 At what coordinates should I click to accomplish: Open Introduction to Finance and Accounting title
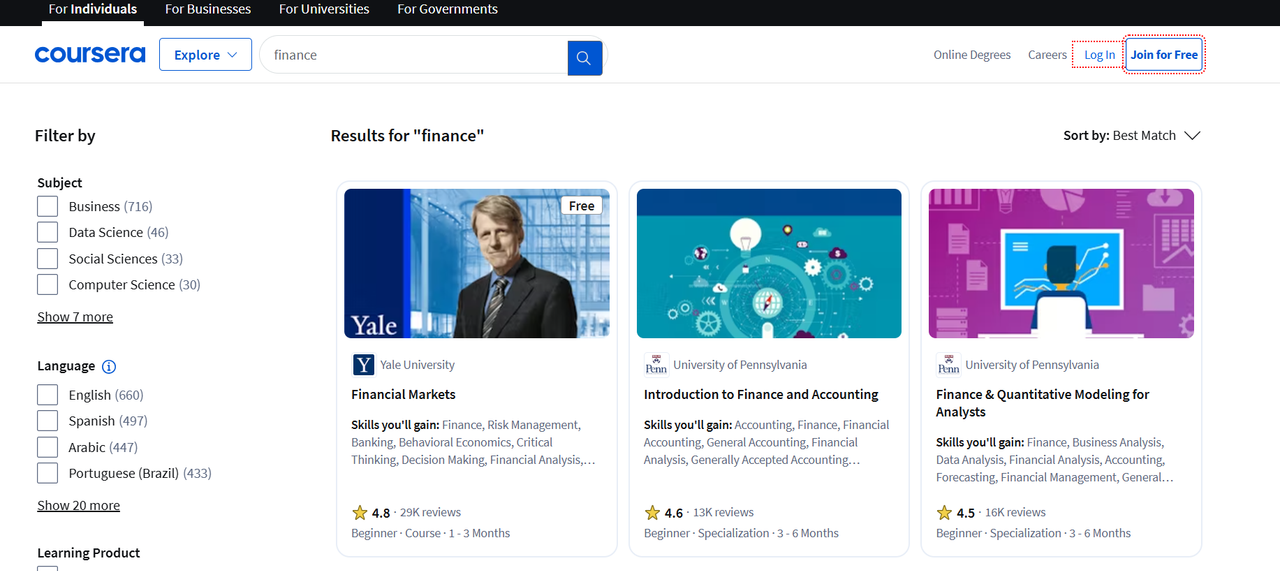click(761, 395)
